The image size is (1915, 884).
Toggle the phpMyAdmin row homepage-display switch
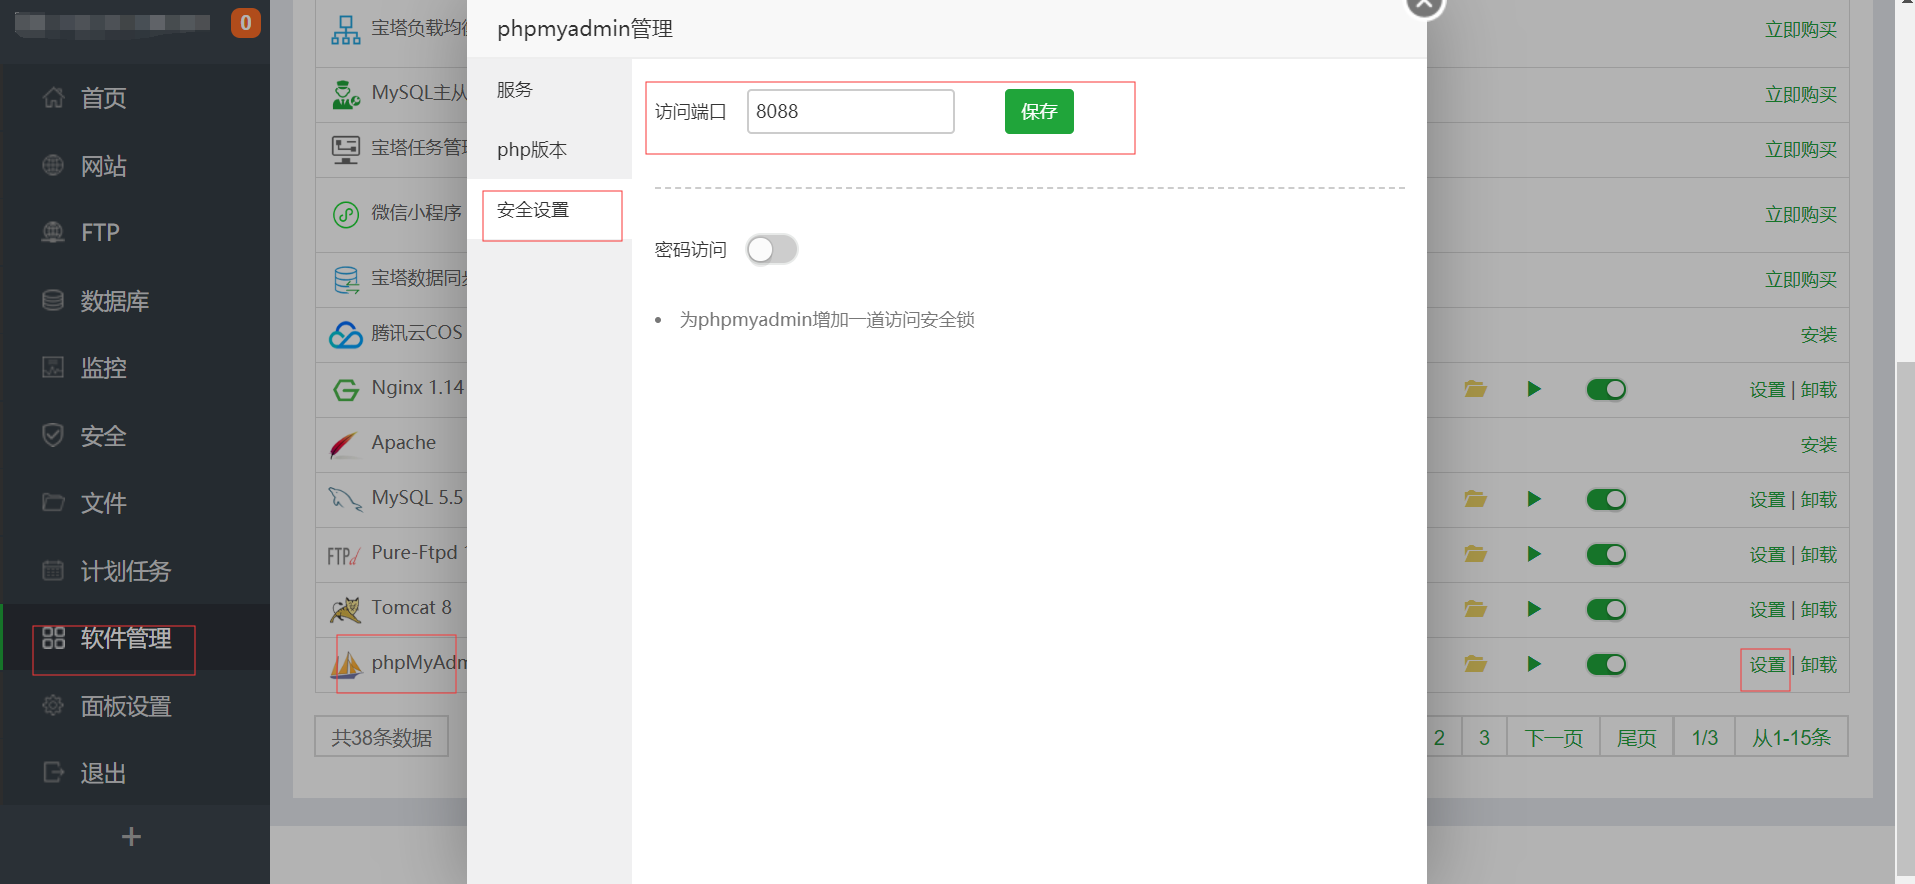click(x=1606, y=664)
